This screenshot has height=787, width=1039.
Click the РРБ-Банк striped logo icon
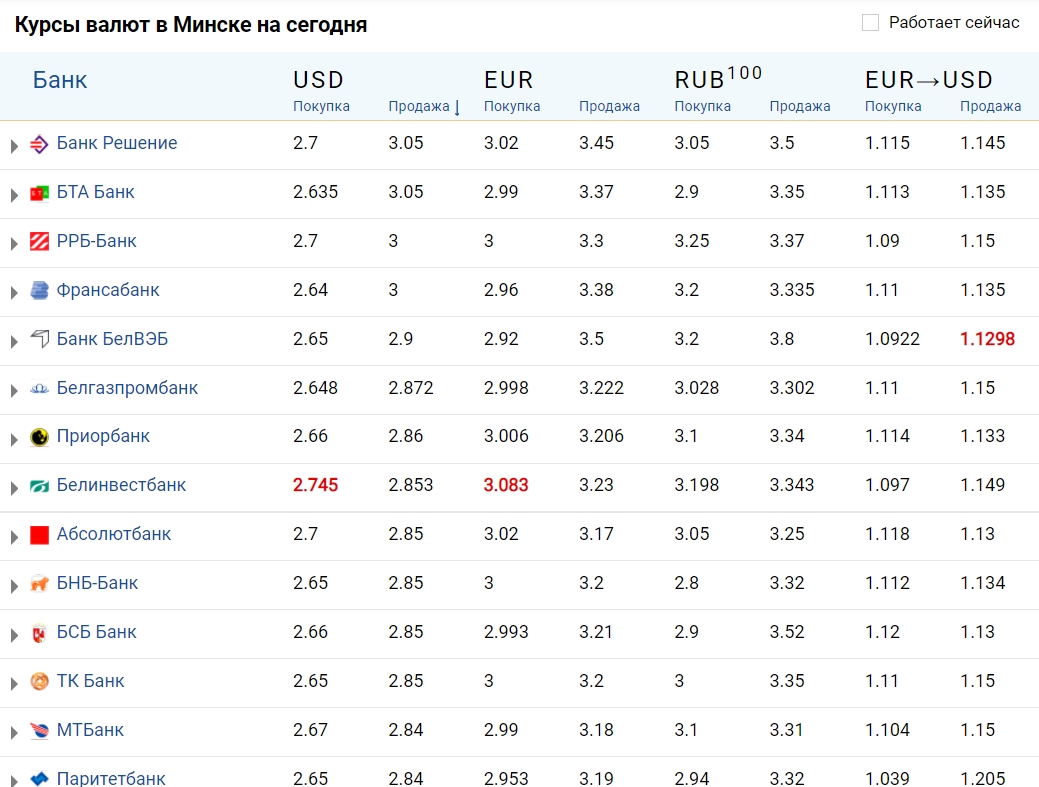click(x=39, y=241)
